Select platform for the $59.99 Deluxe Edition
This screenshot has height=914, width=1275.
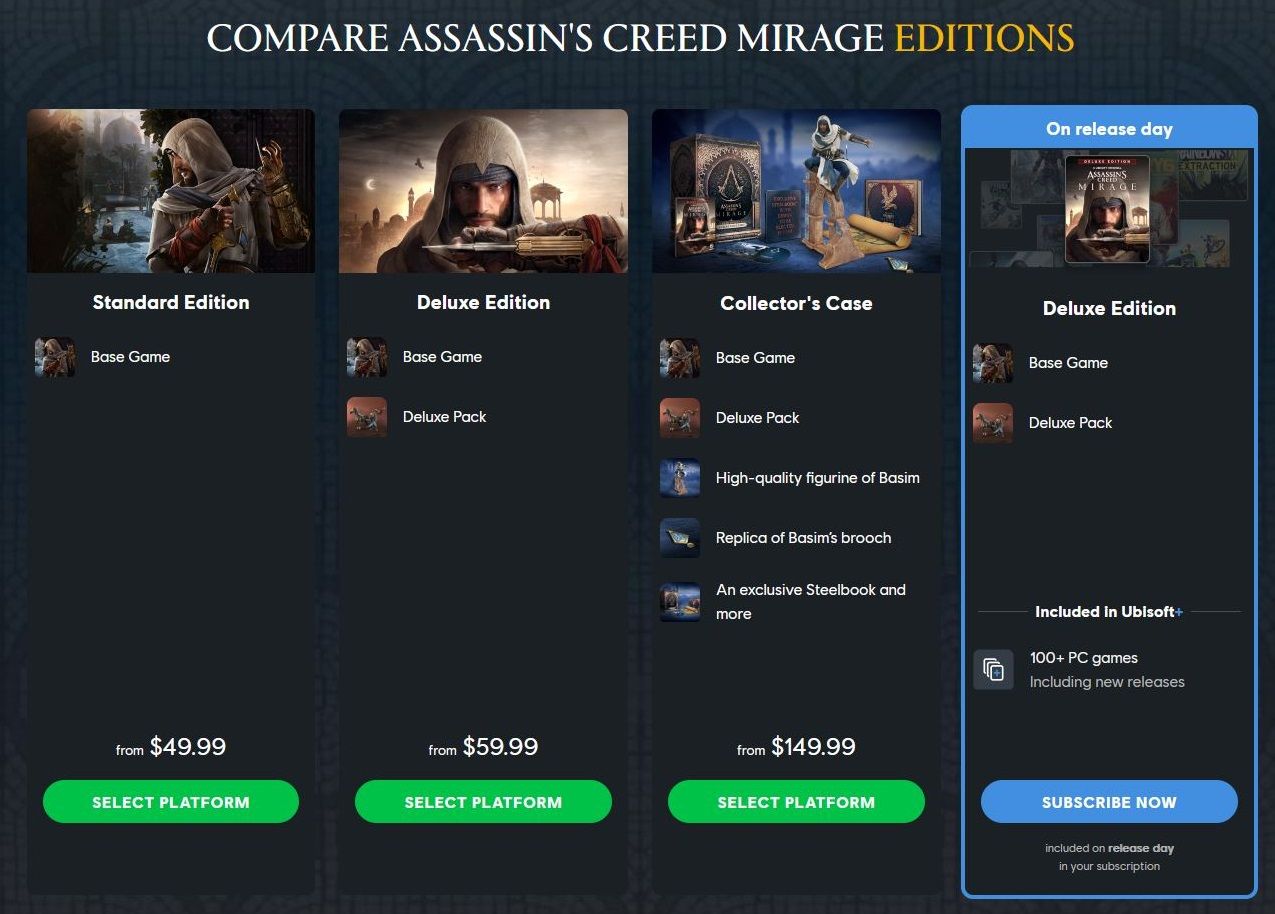tap(483, 802)
